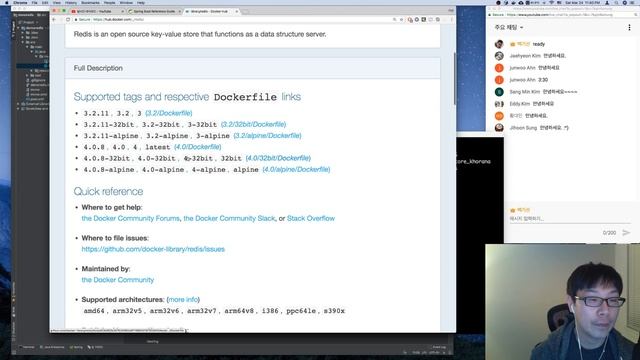640x360 pixels.
Task: Click the menu bar date and time
Action: tap(582, 2)
